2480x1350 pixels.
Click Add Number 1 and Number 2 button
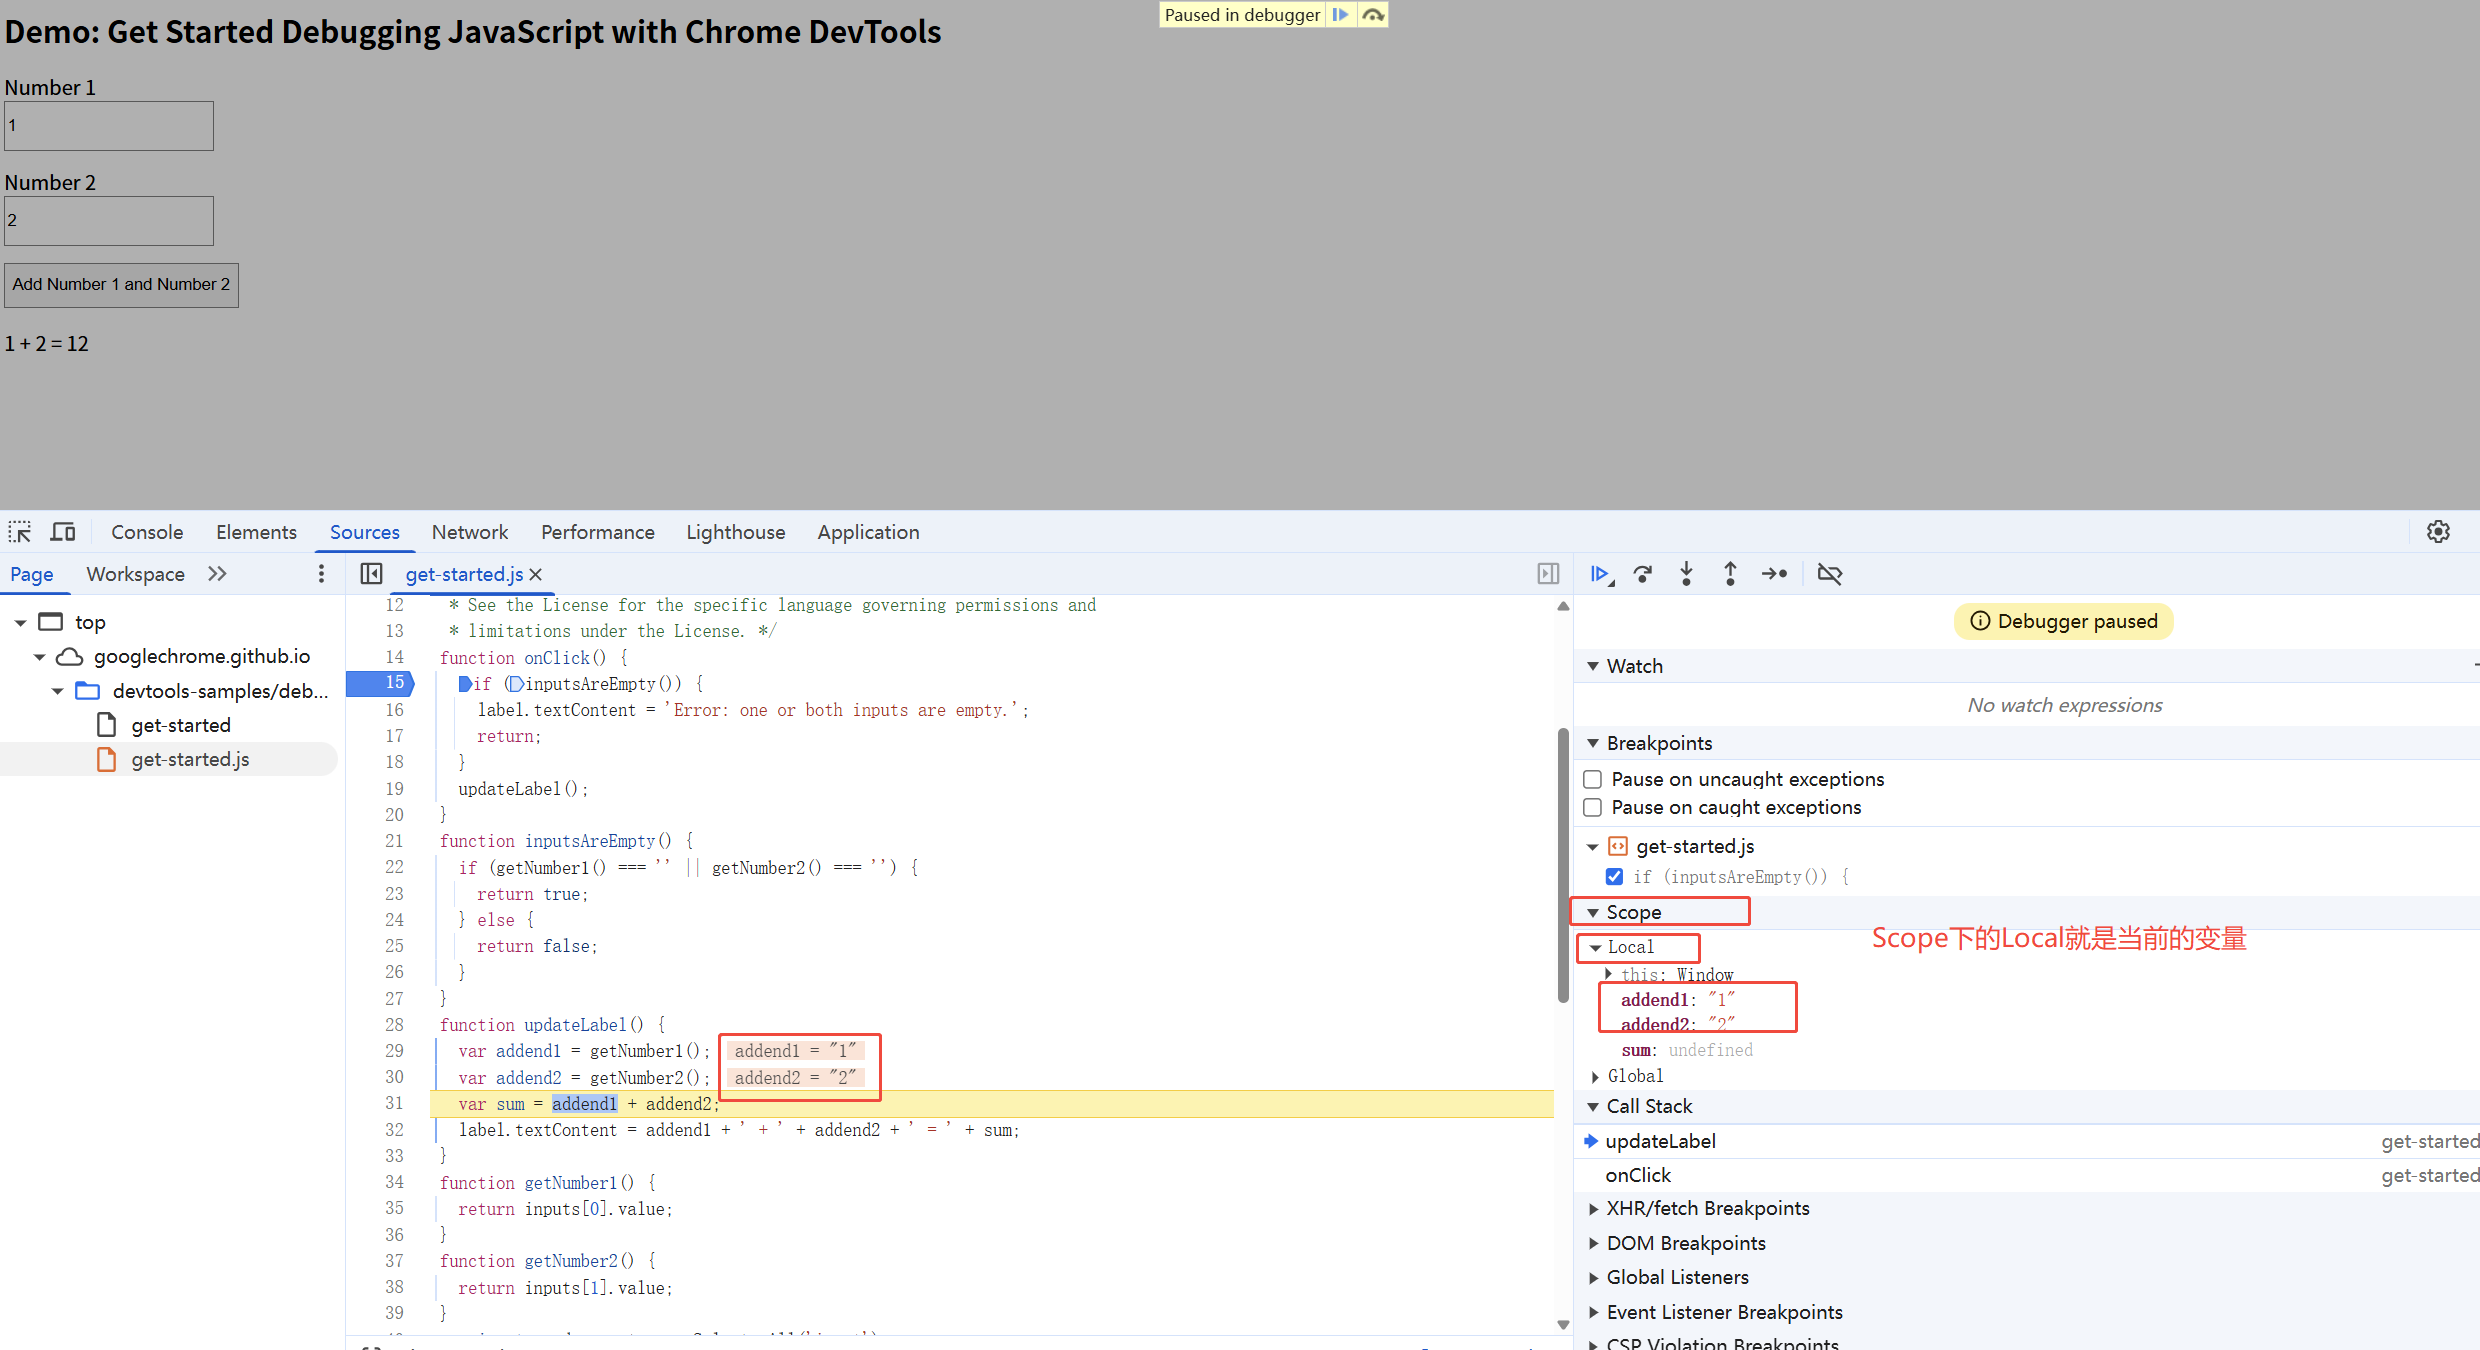click(121, 285)
